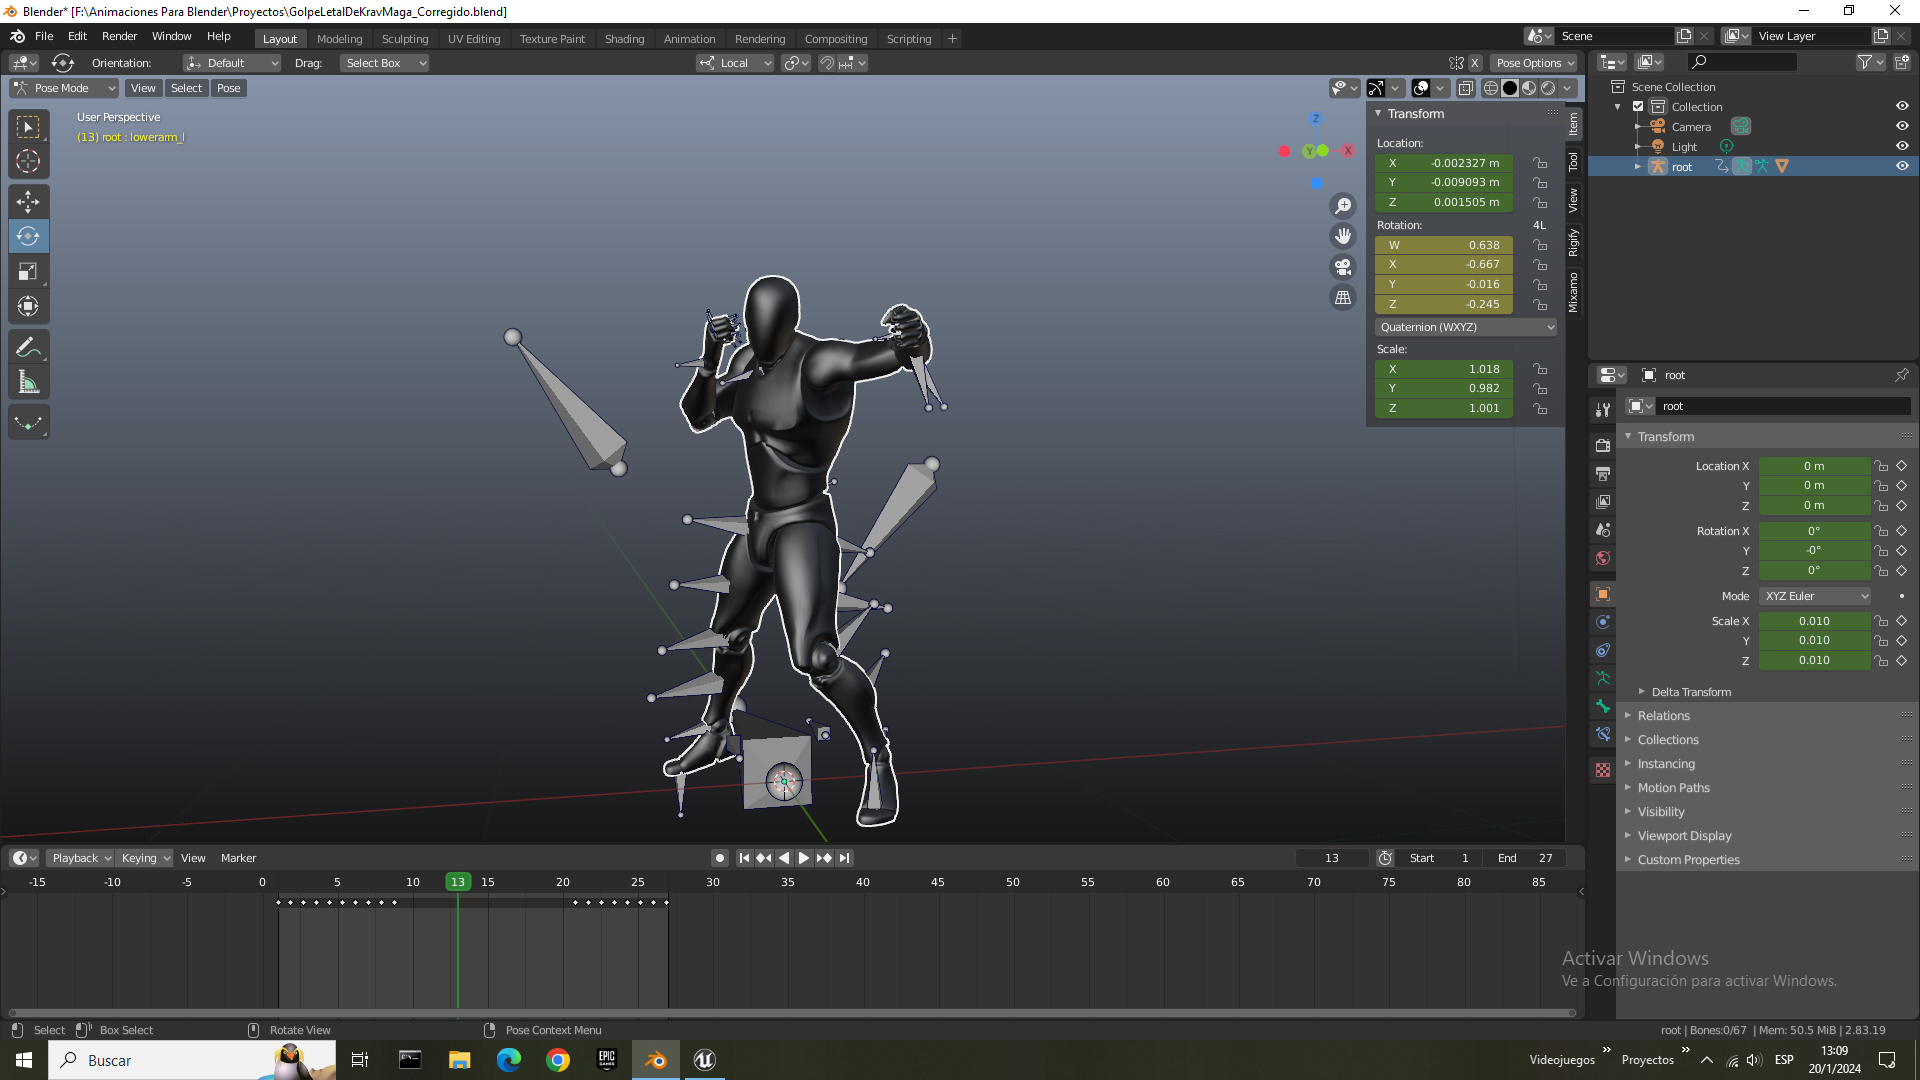Viewport: 1920px width, 1080px height.
Task: Select the Annotate pencil tool
Action: [28, 348]
